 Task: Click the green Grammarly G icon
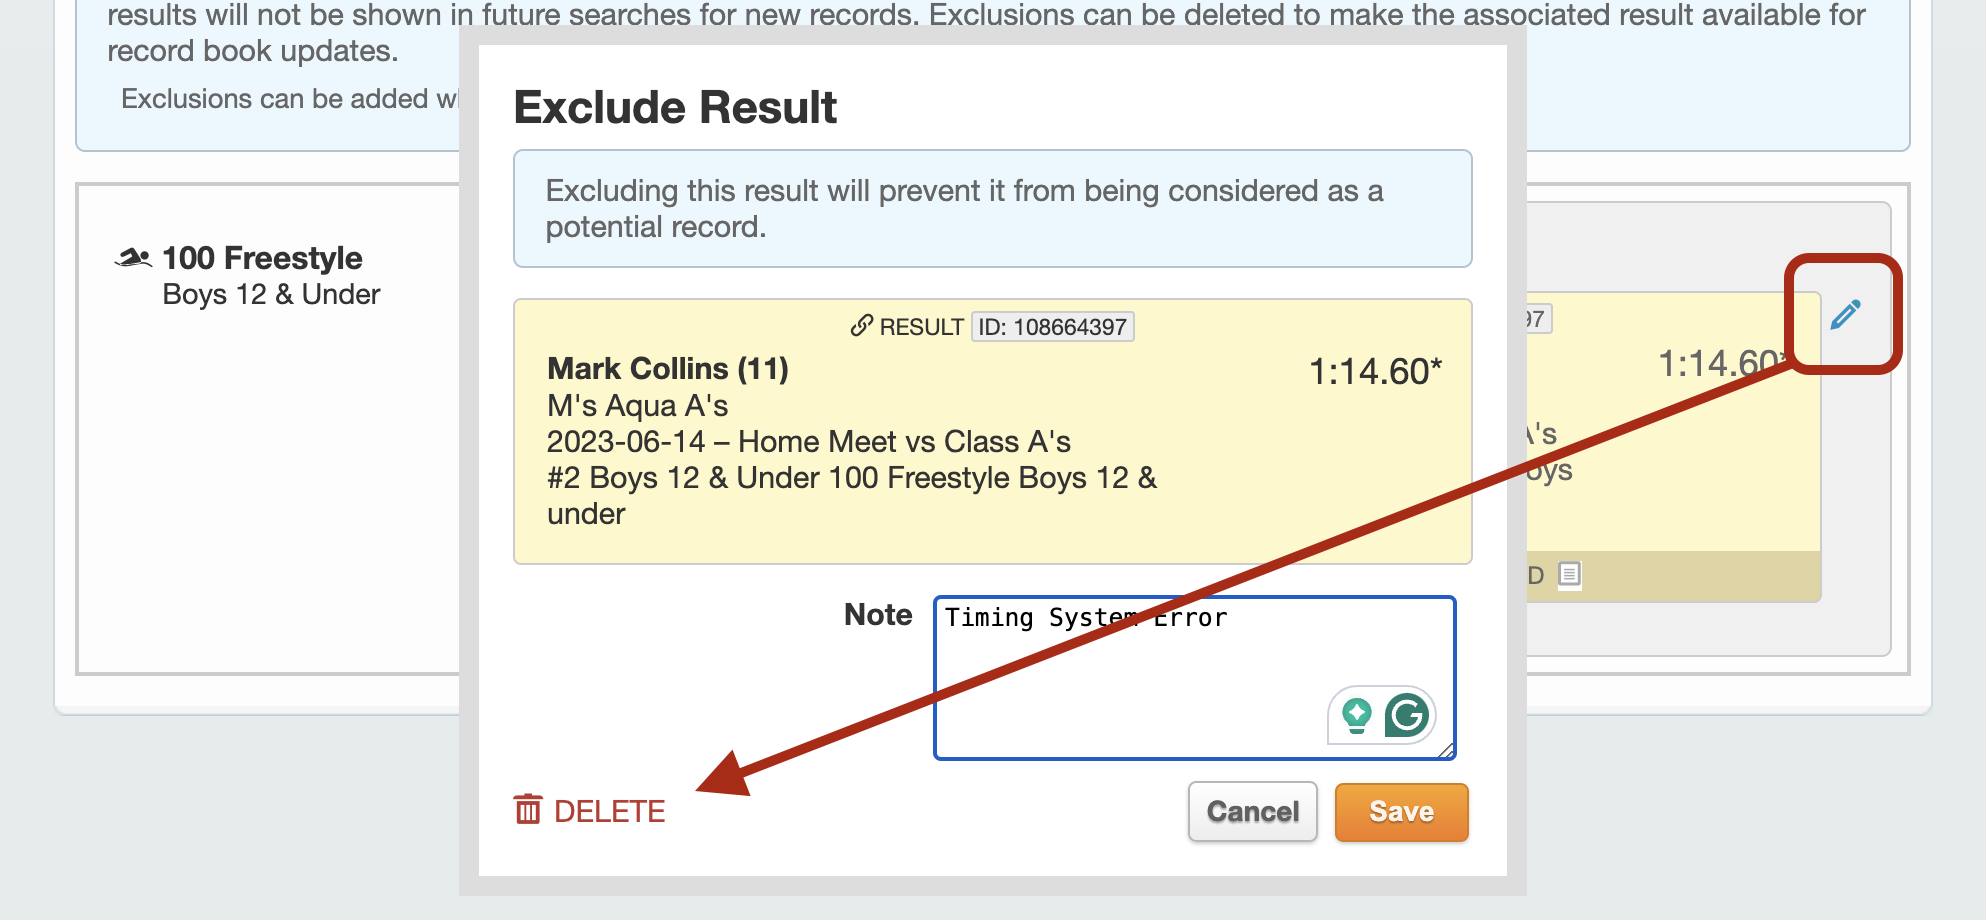pyautogui.click(x=1407, y=716)
